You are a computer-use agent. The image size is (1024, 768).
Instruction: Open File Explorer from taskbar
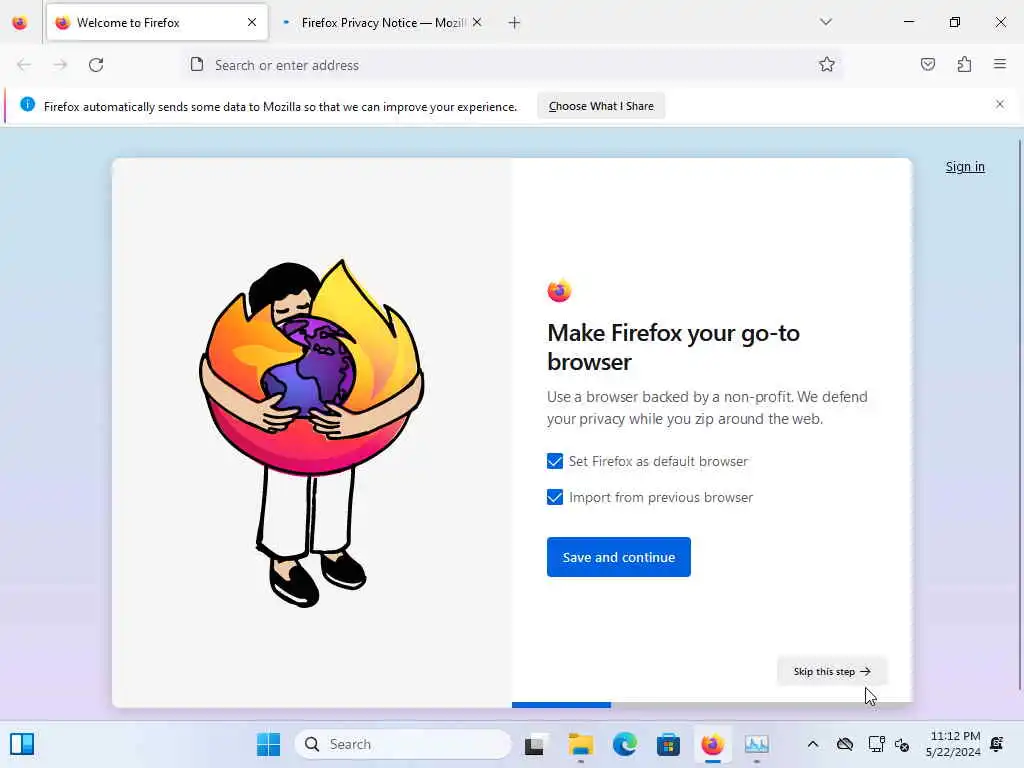pos(580,744)
